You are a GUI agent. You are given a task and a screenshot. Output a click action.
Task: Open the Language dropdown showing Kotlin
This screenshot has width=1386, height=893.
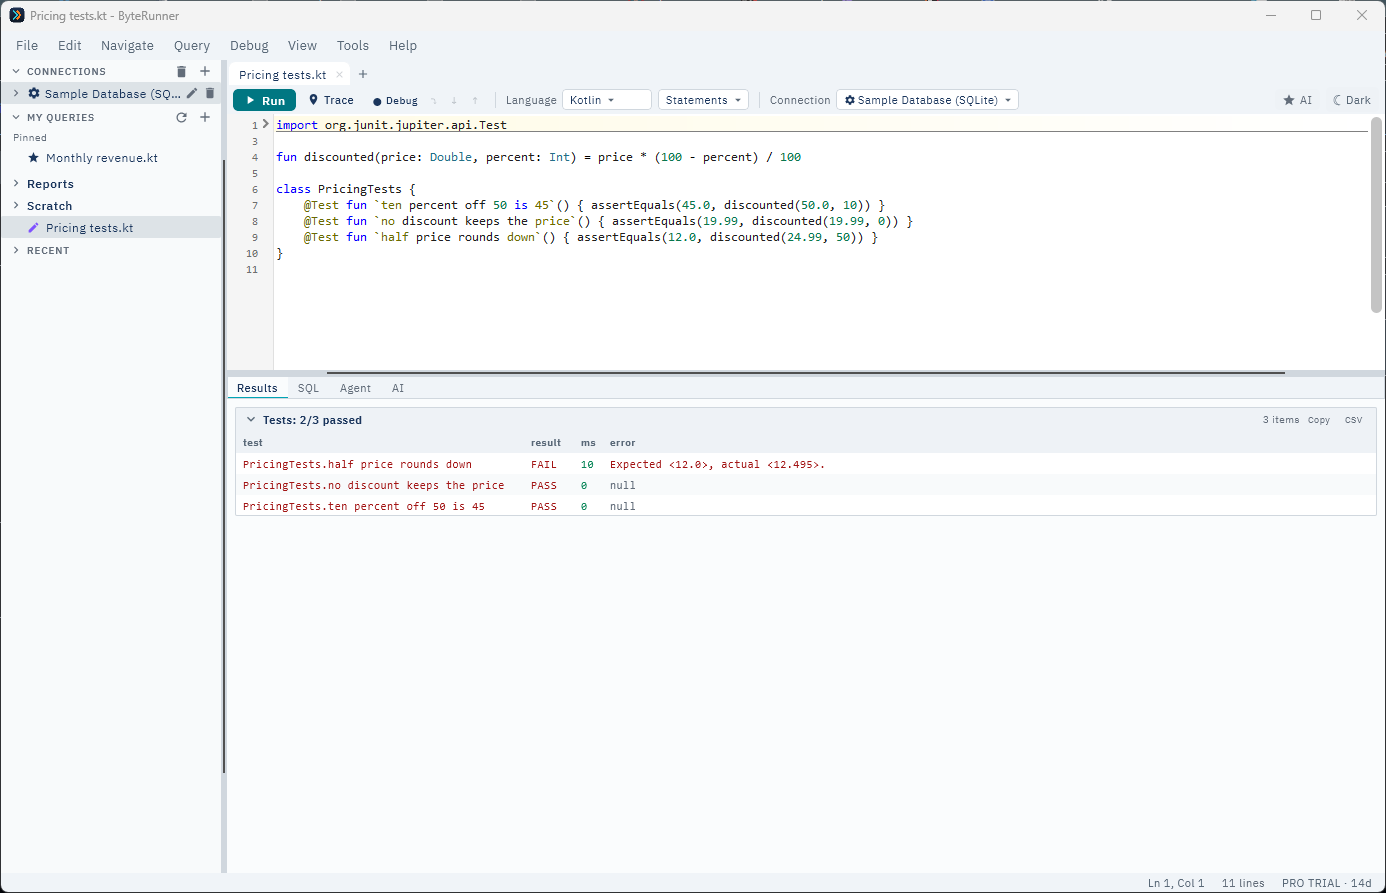click(607, 100)
